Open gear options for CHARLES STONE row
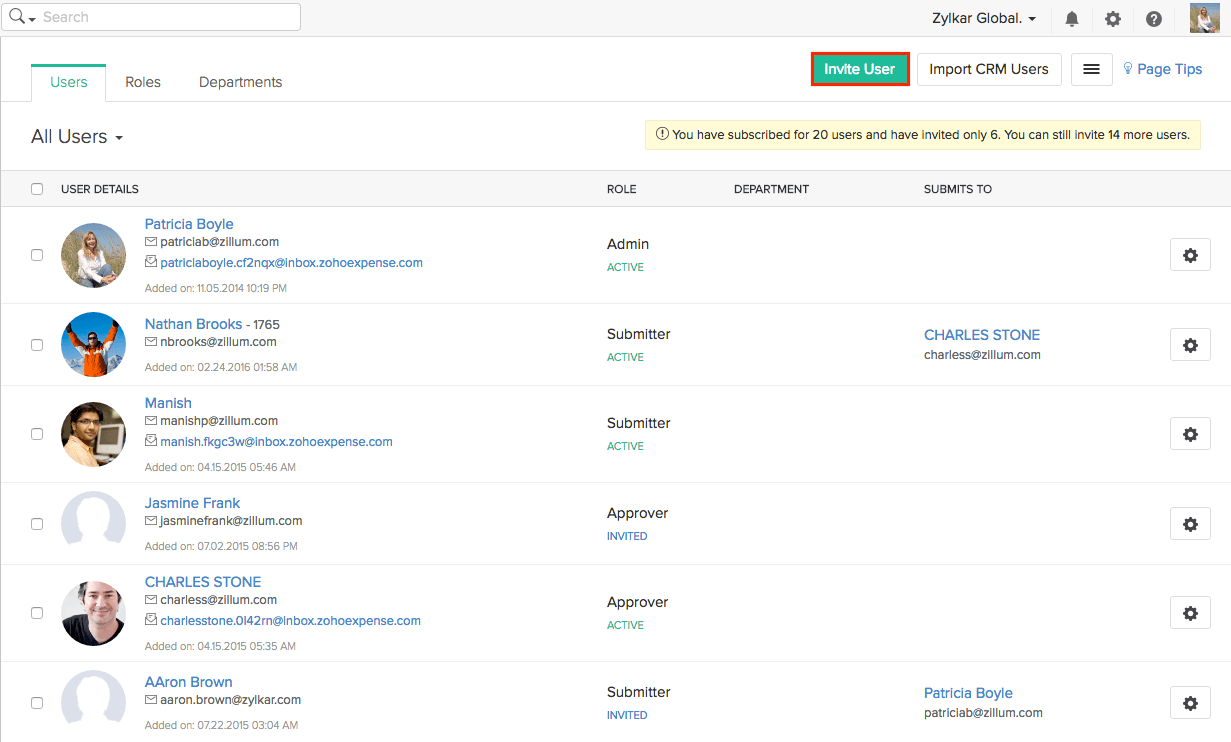This screenshot has width=1231, height=742. coord(1190,613)
